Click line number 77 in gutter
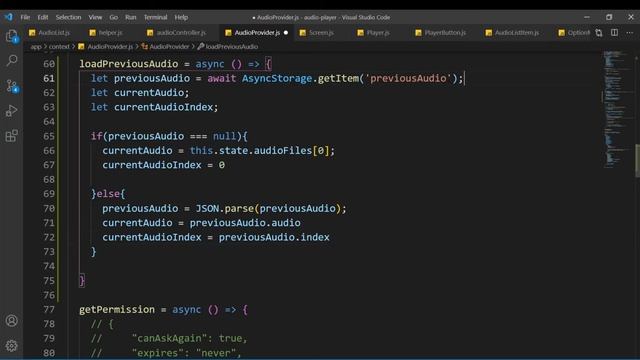This screenshot has height=360, width=640. click(49, 310)
